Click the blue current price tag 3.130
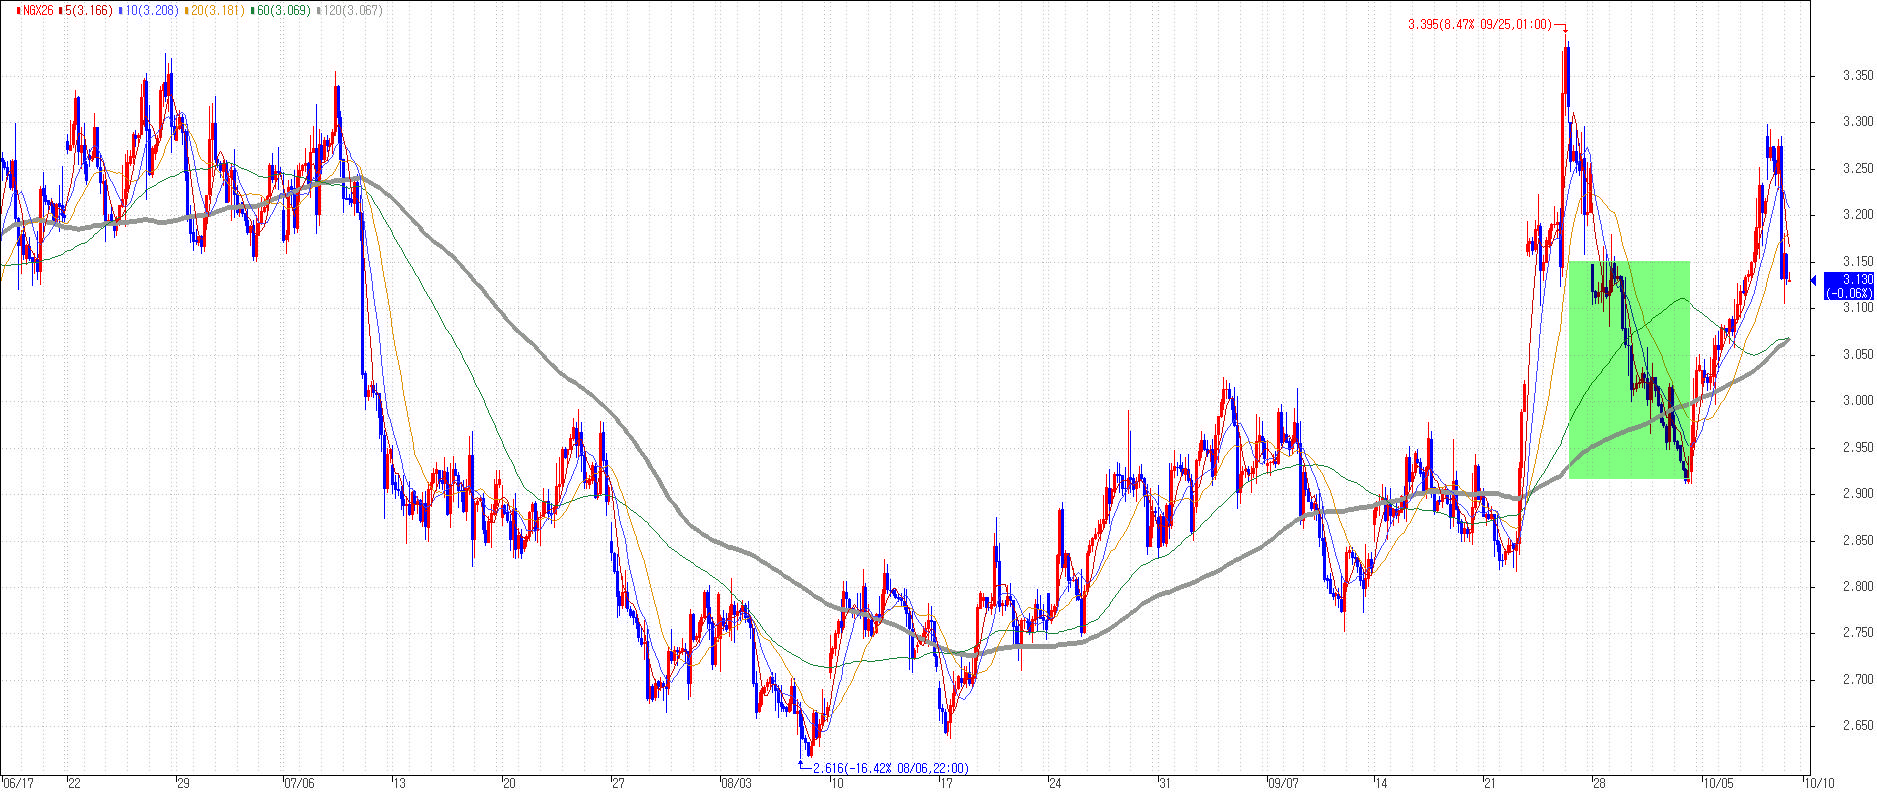 click(x=1848, y=285)
